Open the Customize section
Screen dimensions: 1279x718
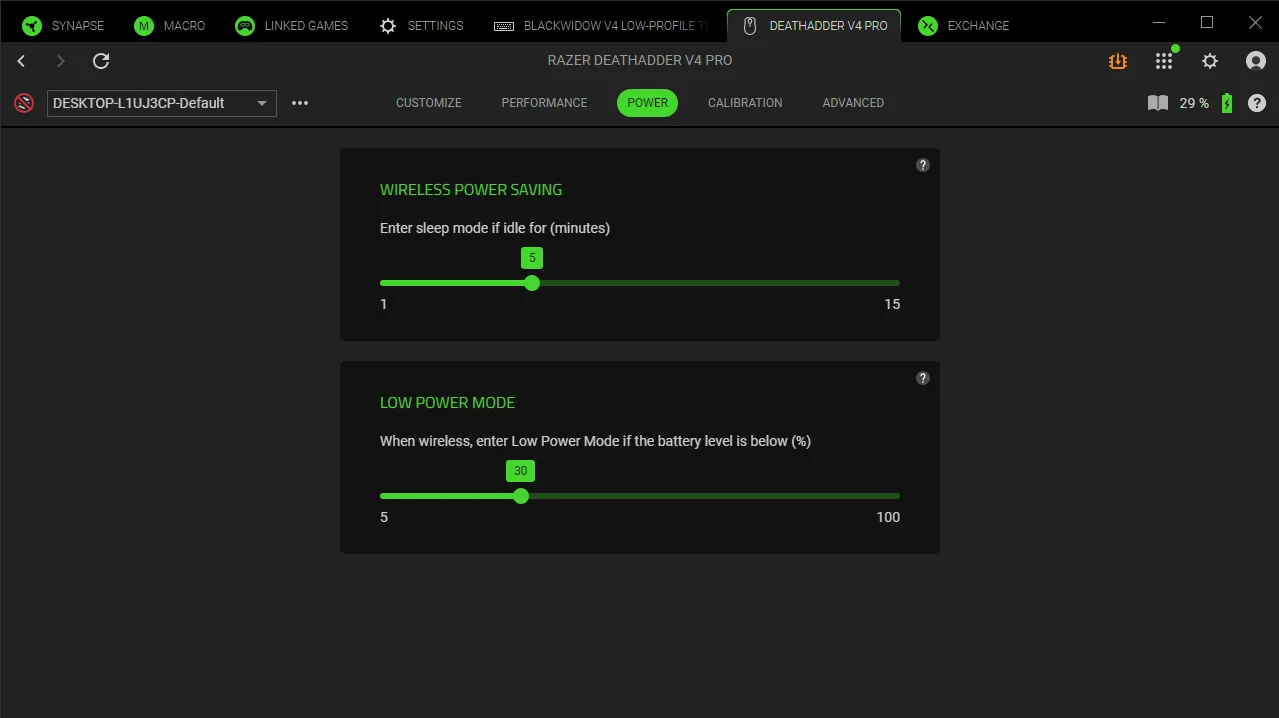[429, 103]
